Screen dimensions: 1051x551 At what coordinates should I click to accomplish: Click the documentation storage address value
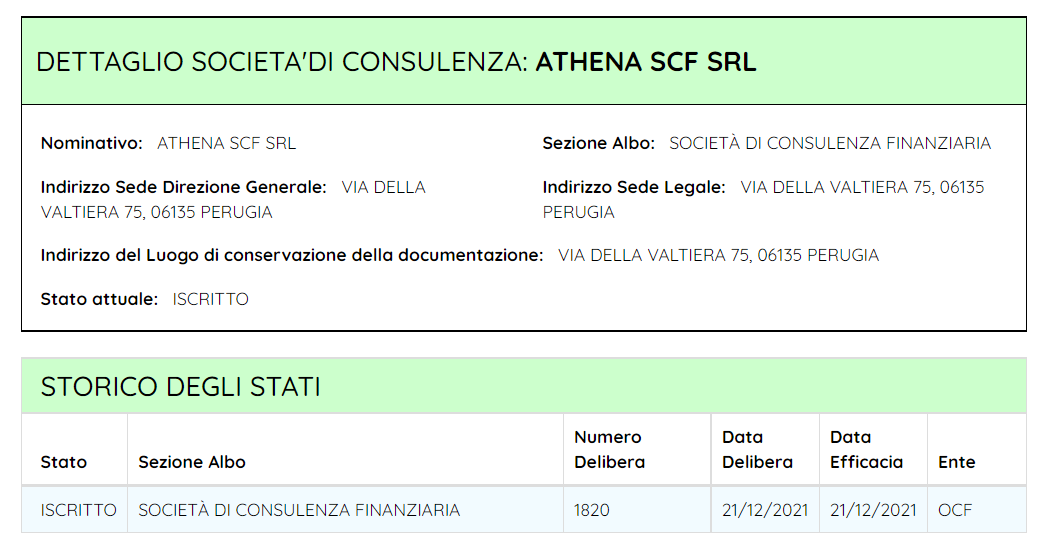718,255
